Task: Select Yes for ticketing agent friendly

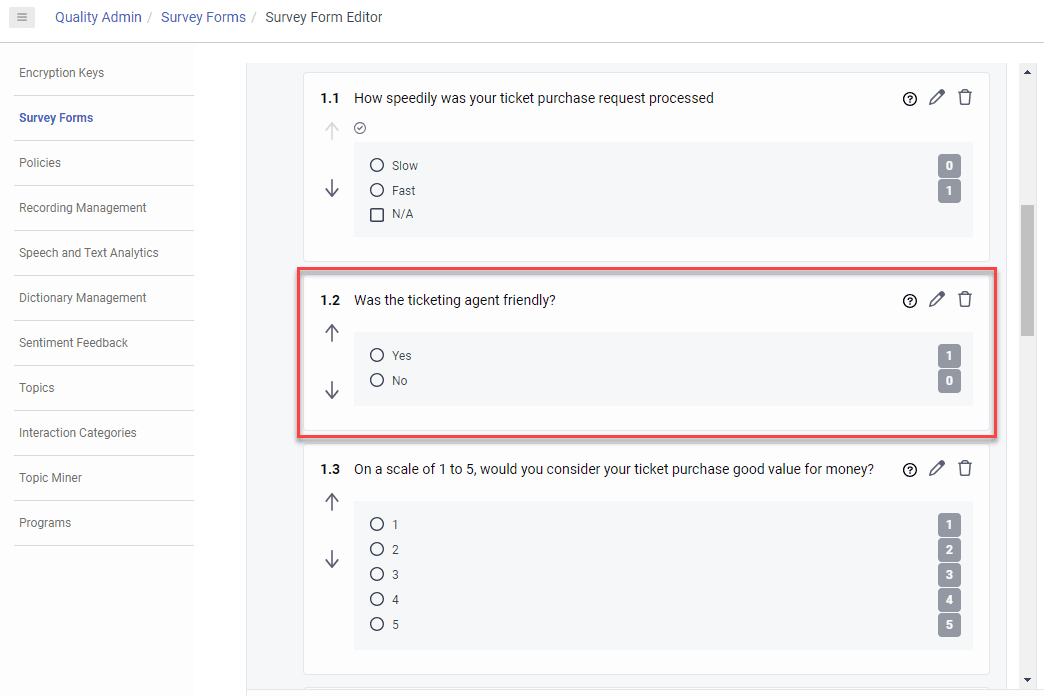Action: pyautogui.click(x=377, y=355)
